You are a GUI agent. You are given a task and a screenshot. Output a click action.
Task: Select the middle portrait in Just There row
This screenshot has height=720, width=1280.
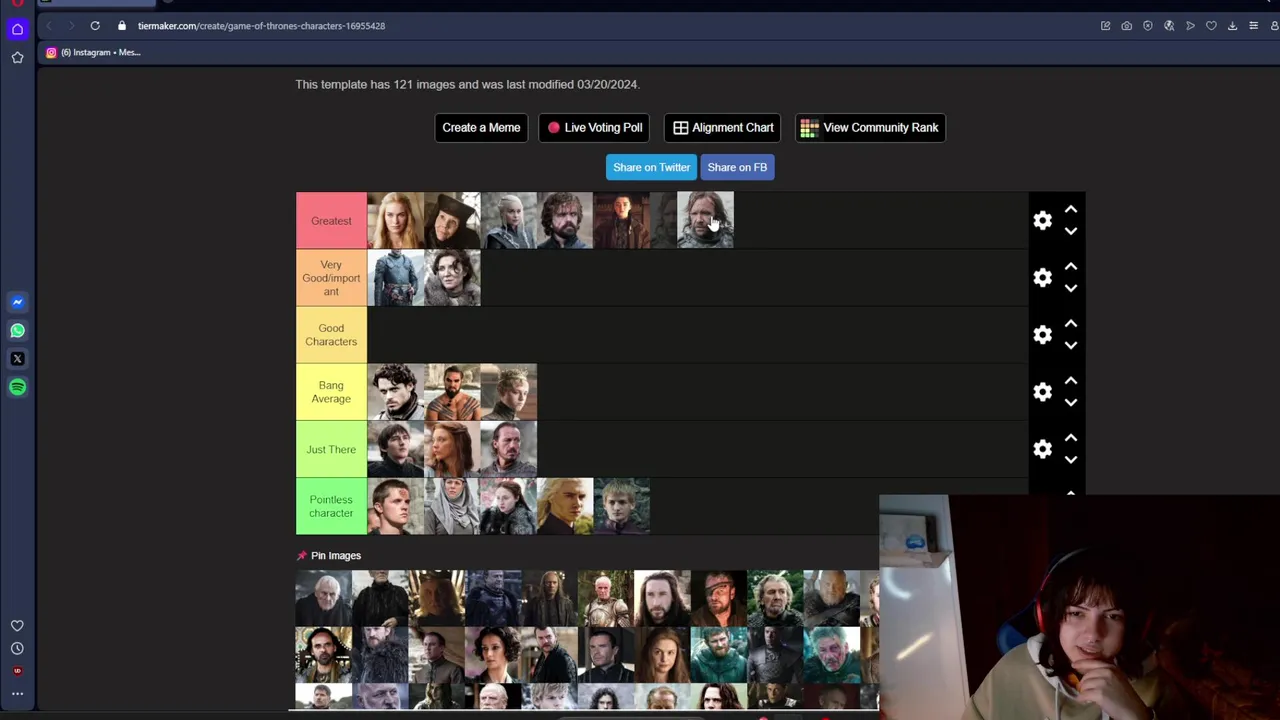(452, 449)
